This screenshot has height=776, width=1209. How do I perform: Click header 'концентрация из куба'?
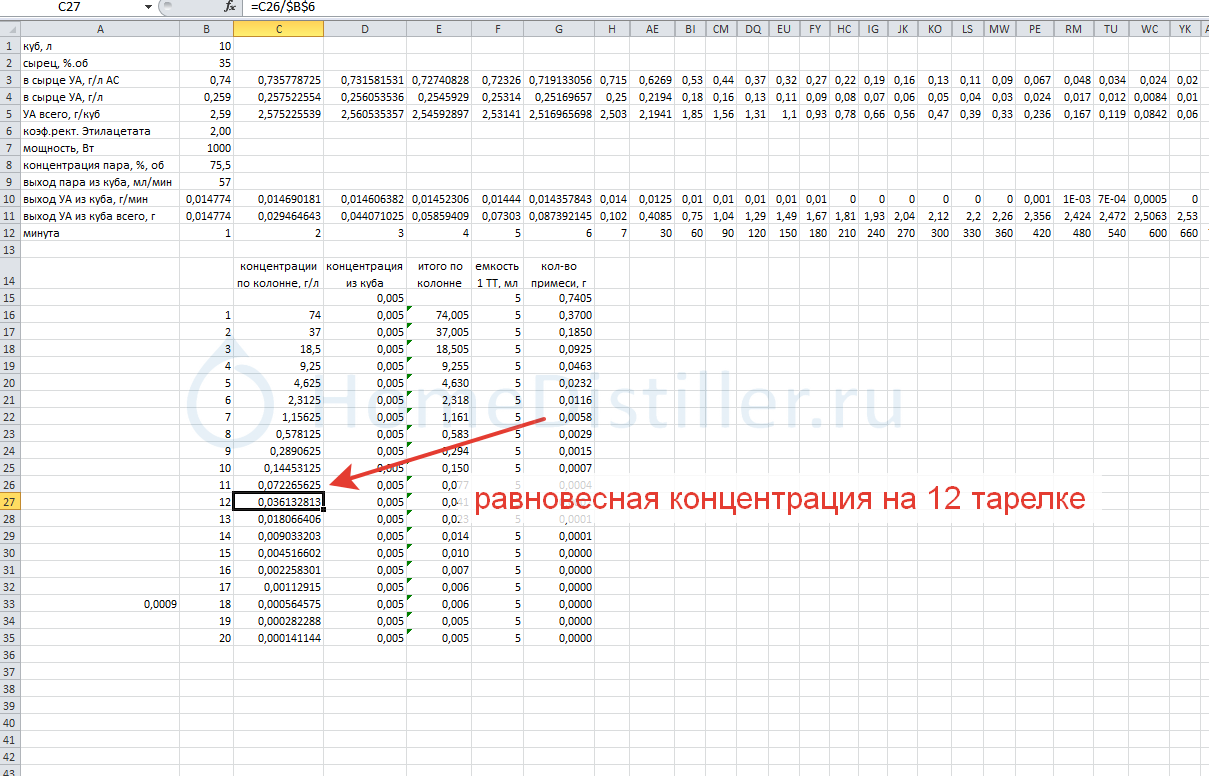click(364, 274)
